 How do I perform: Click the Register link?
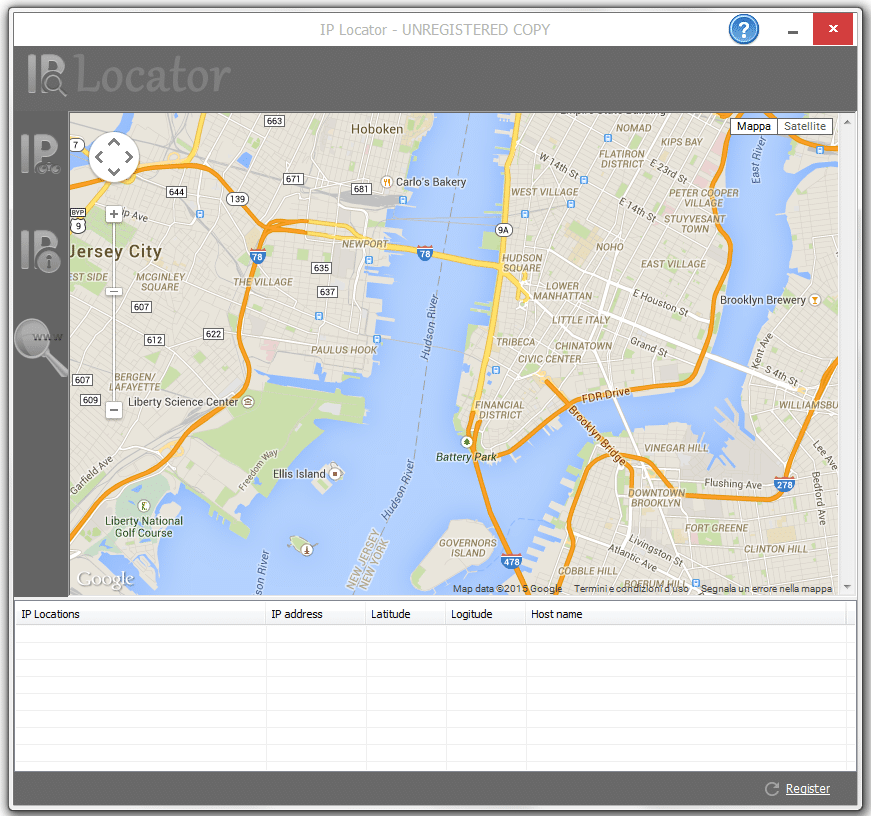pyautogui.click(x=808, y=789)
